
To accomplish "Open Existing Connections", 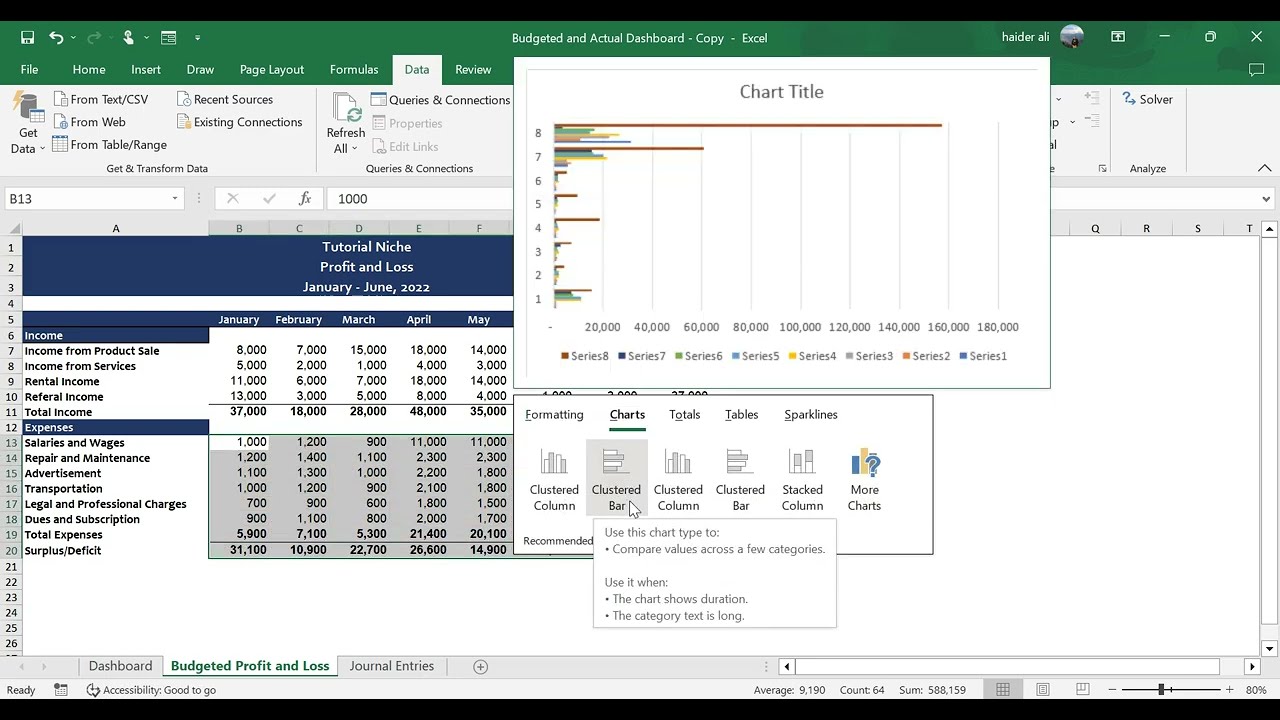I will [239, 122].
